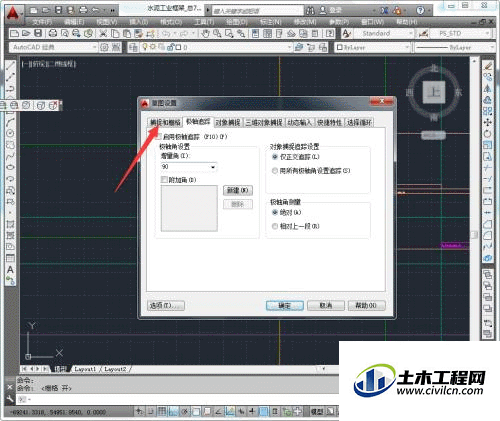Switch to the 3D Object Snap tab
The height and width of the screenshot is (421, 500).
[x=264, y=122]
